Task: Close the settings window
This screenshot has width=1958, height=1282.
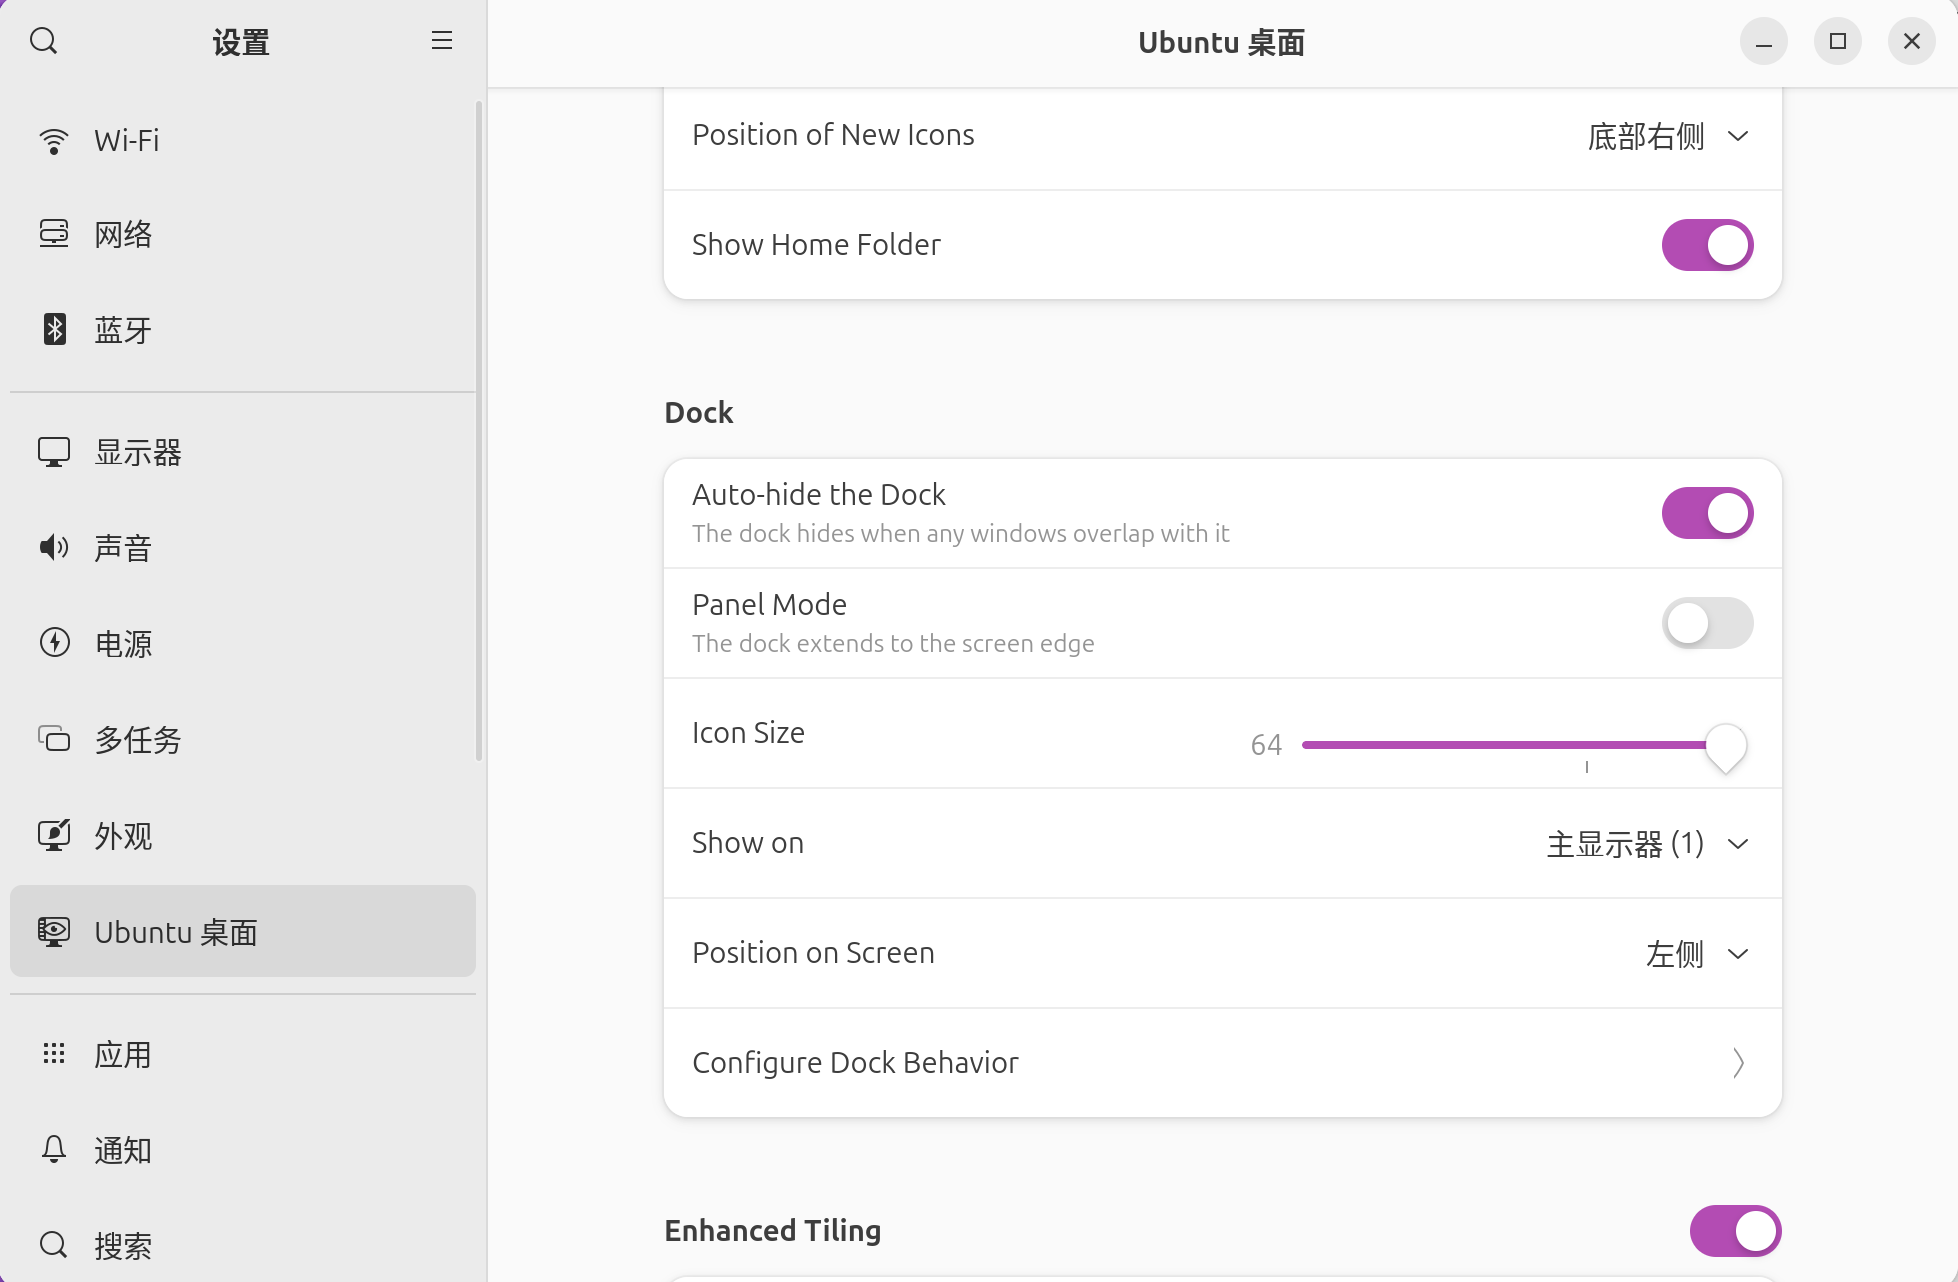Action: pos(1912,41)
